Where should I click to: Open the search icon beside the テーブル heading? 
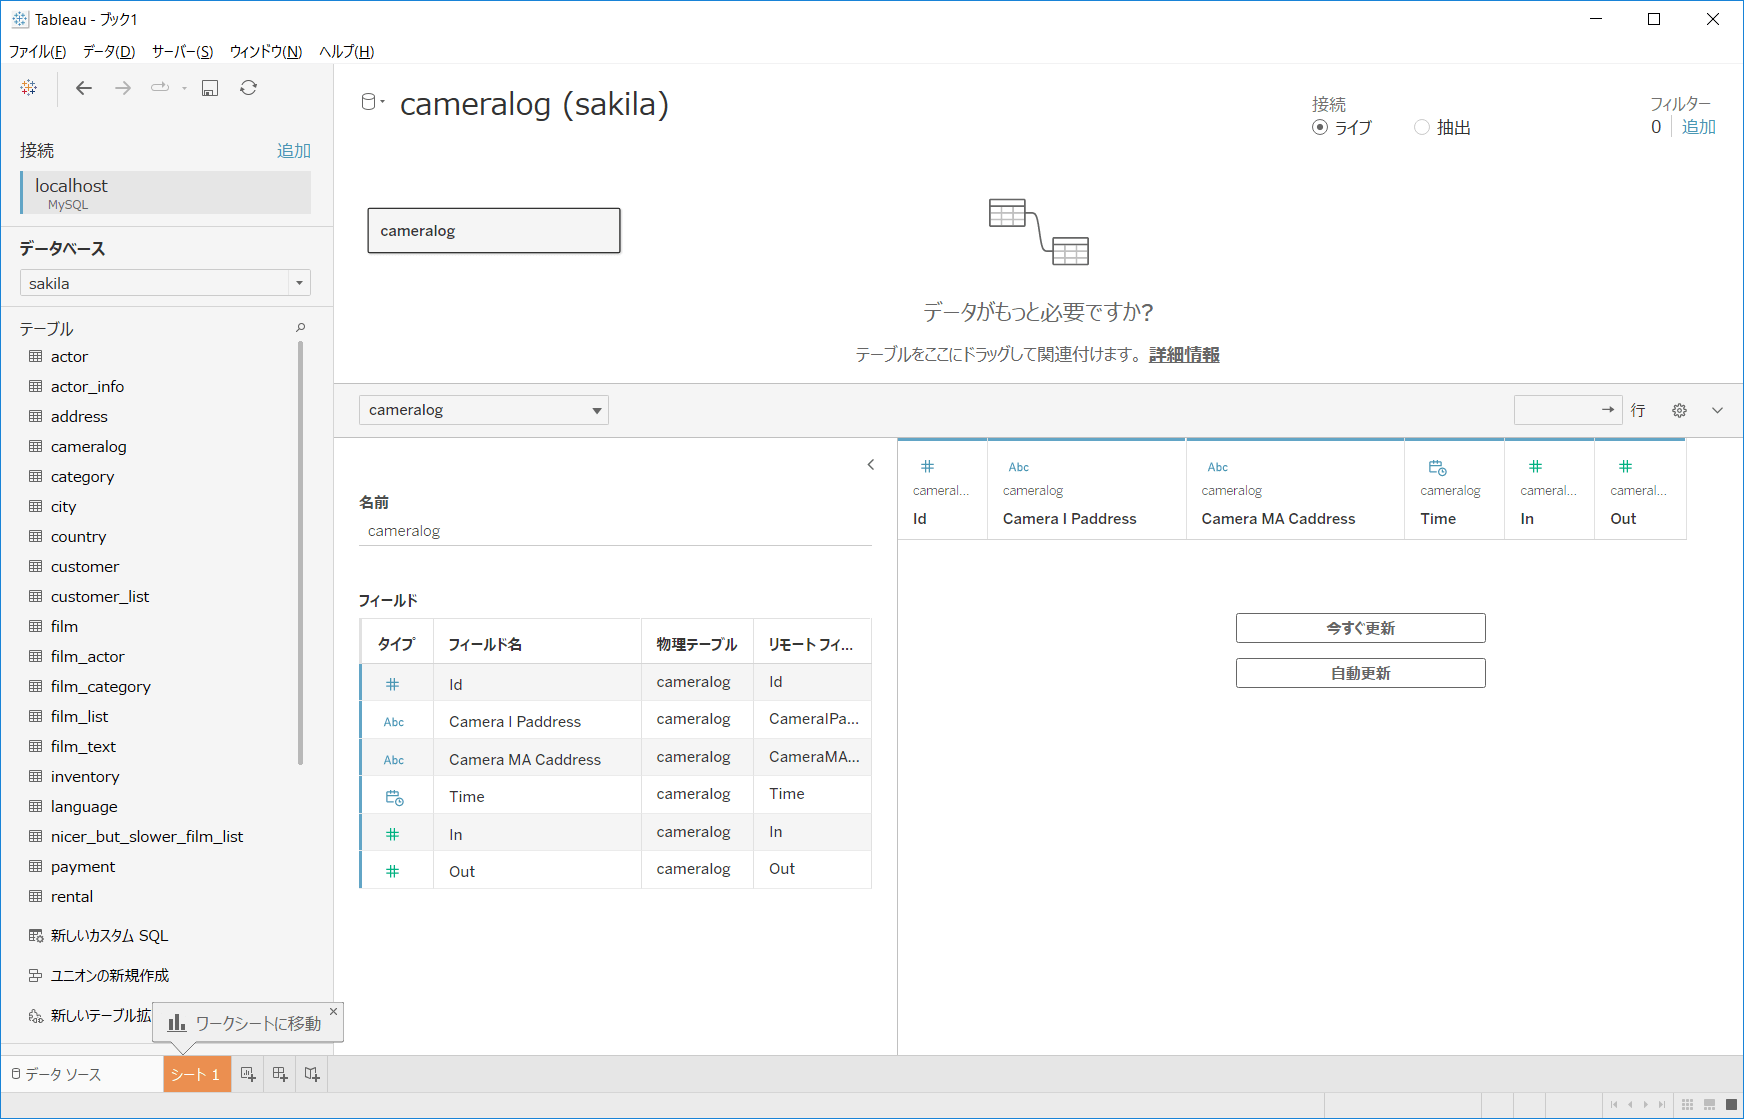(x=300, y=328)
